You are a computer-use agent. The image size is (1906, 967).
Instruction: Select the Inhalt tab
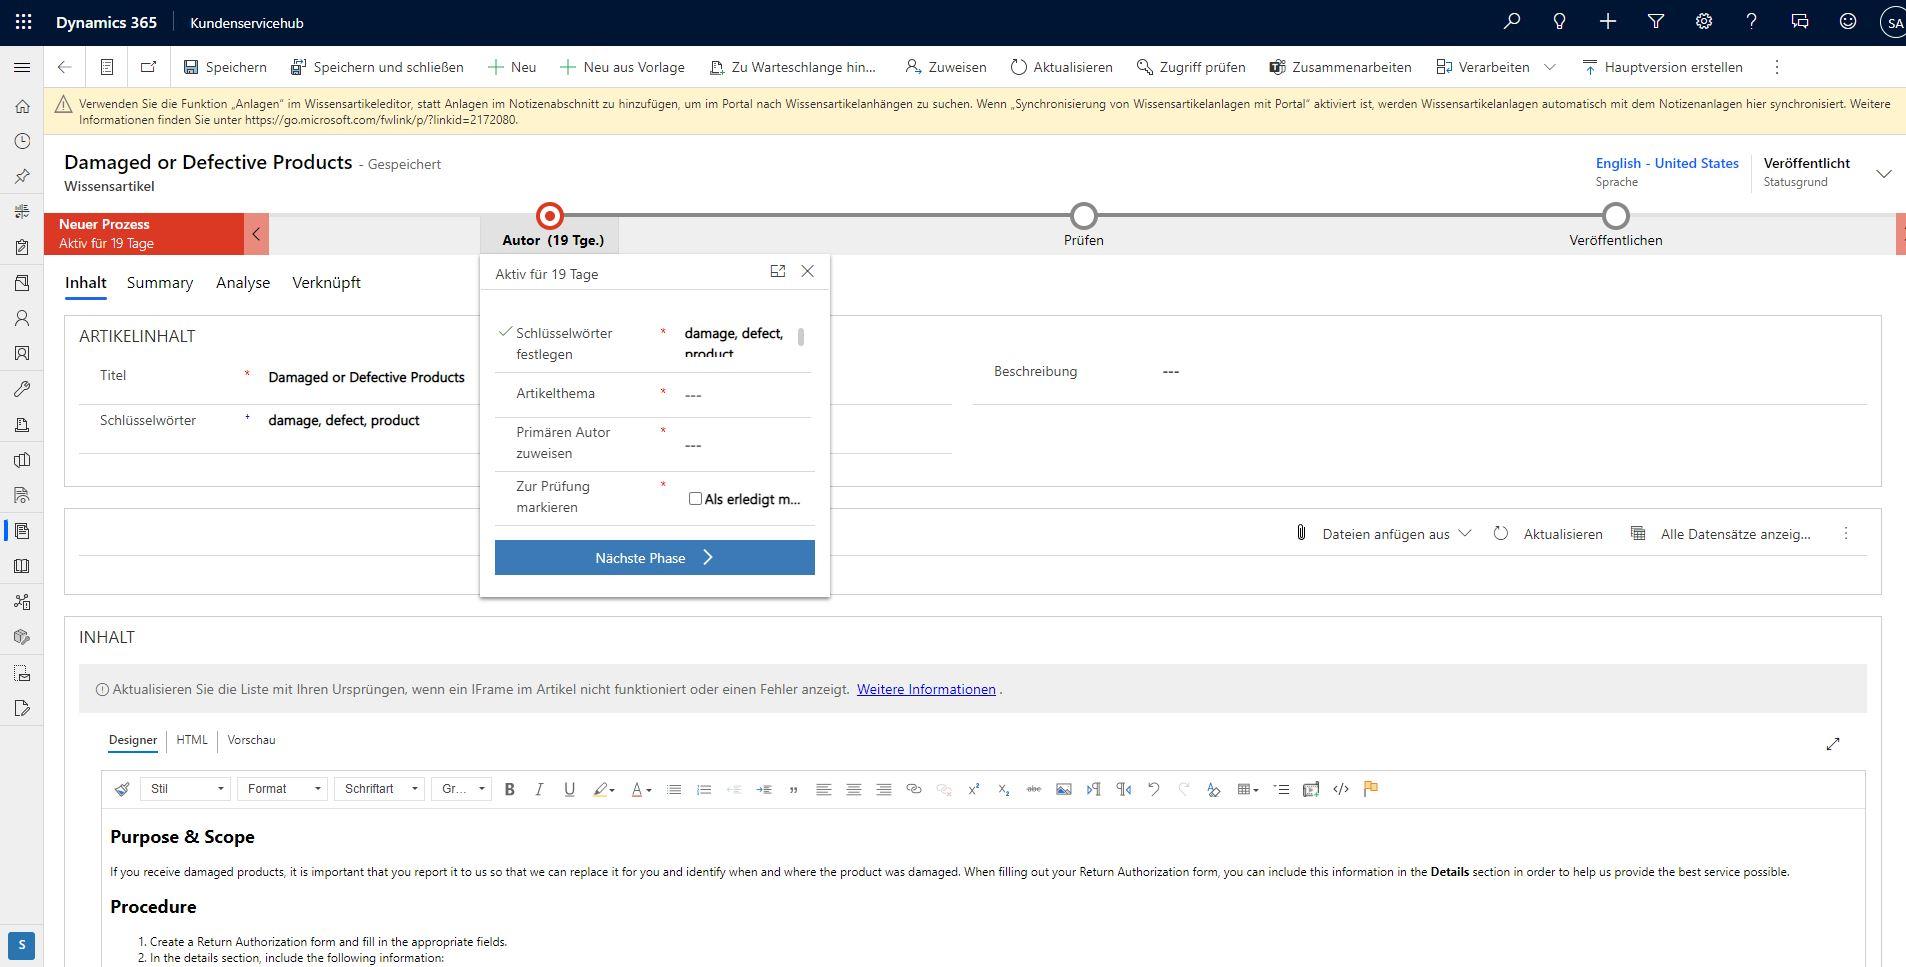pyautogui.click(x=86, y=283)
